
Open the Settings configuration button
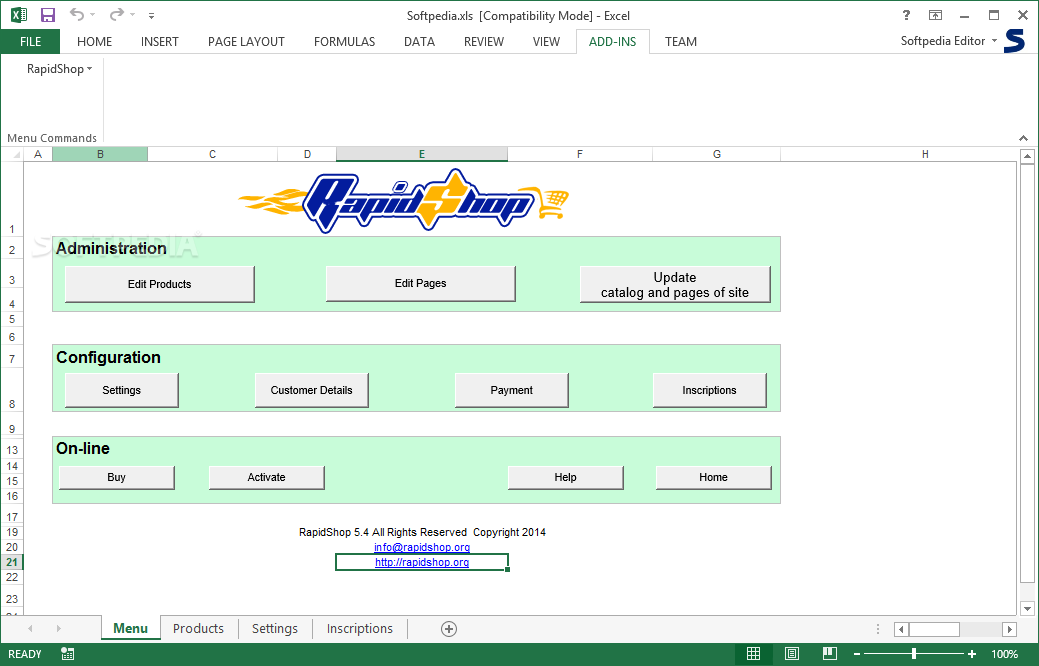pos(121,390)
